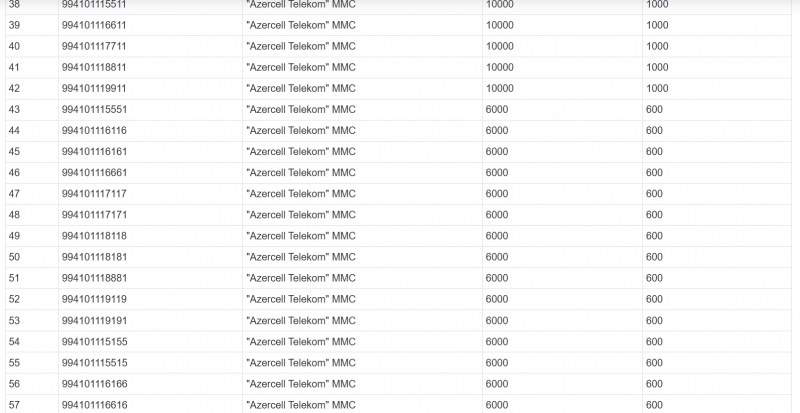Click row index 57
The width and height of the screenshot is (800, 413).
click(x=14, y=405)
